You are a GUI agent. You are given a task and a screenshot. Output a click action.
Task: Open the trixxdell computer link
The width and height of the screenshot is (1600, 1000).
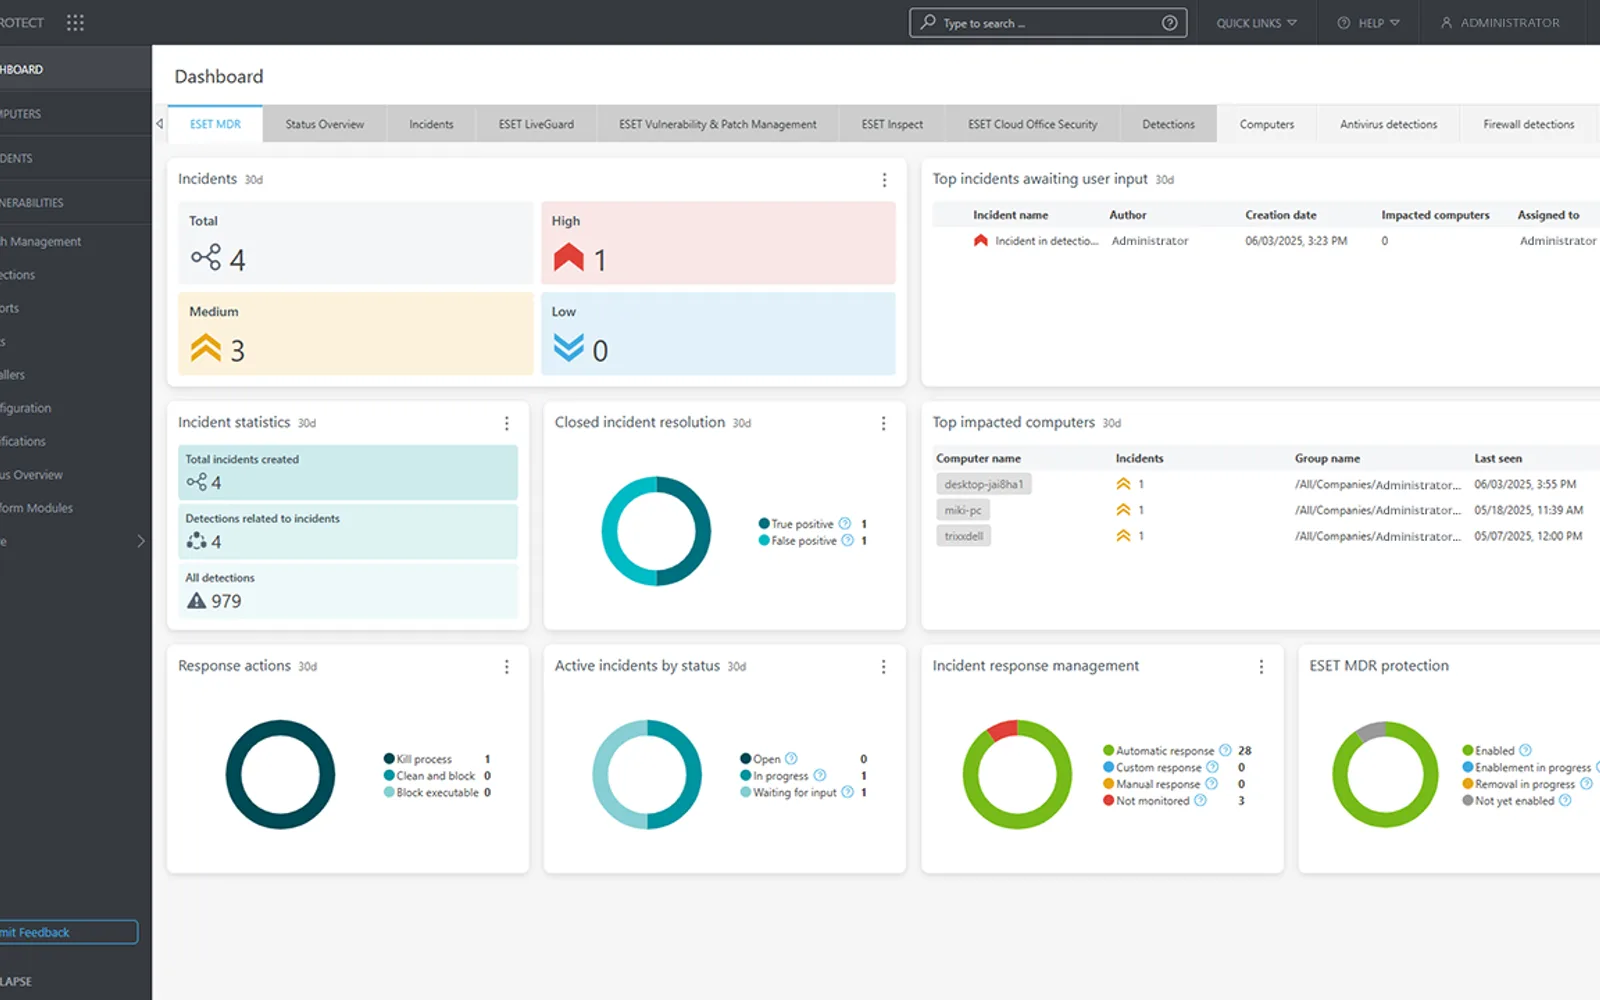click(x=964, y=536)
